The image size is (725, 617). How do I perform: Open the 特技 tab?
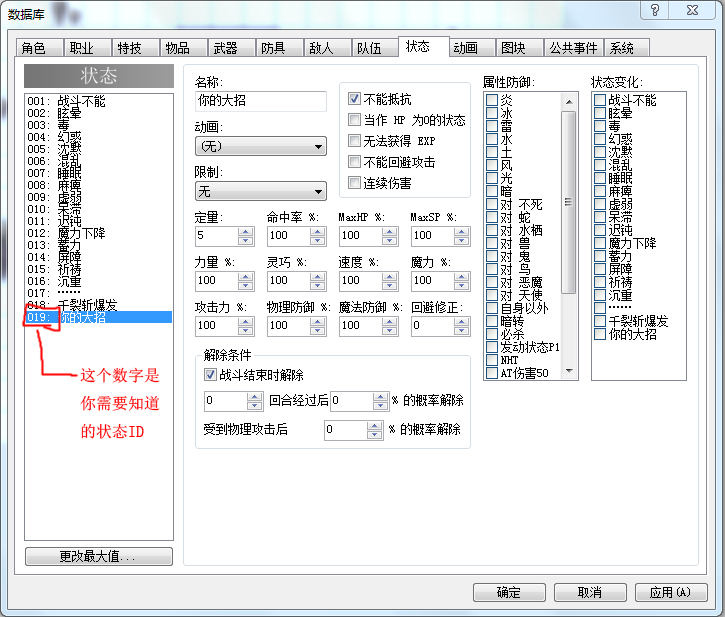point(135,48)
